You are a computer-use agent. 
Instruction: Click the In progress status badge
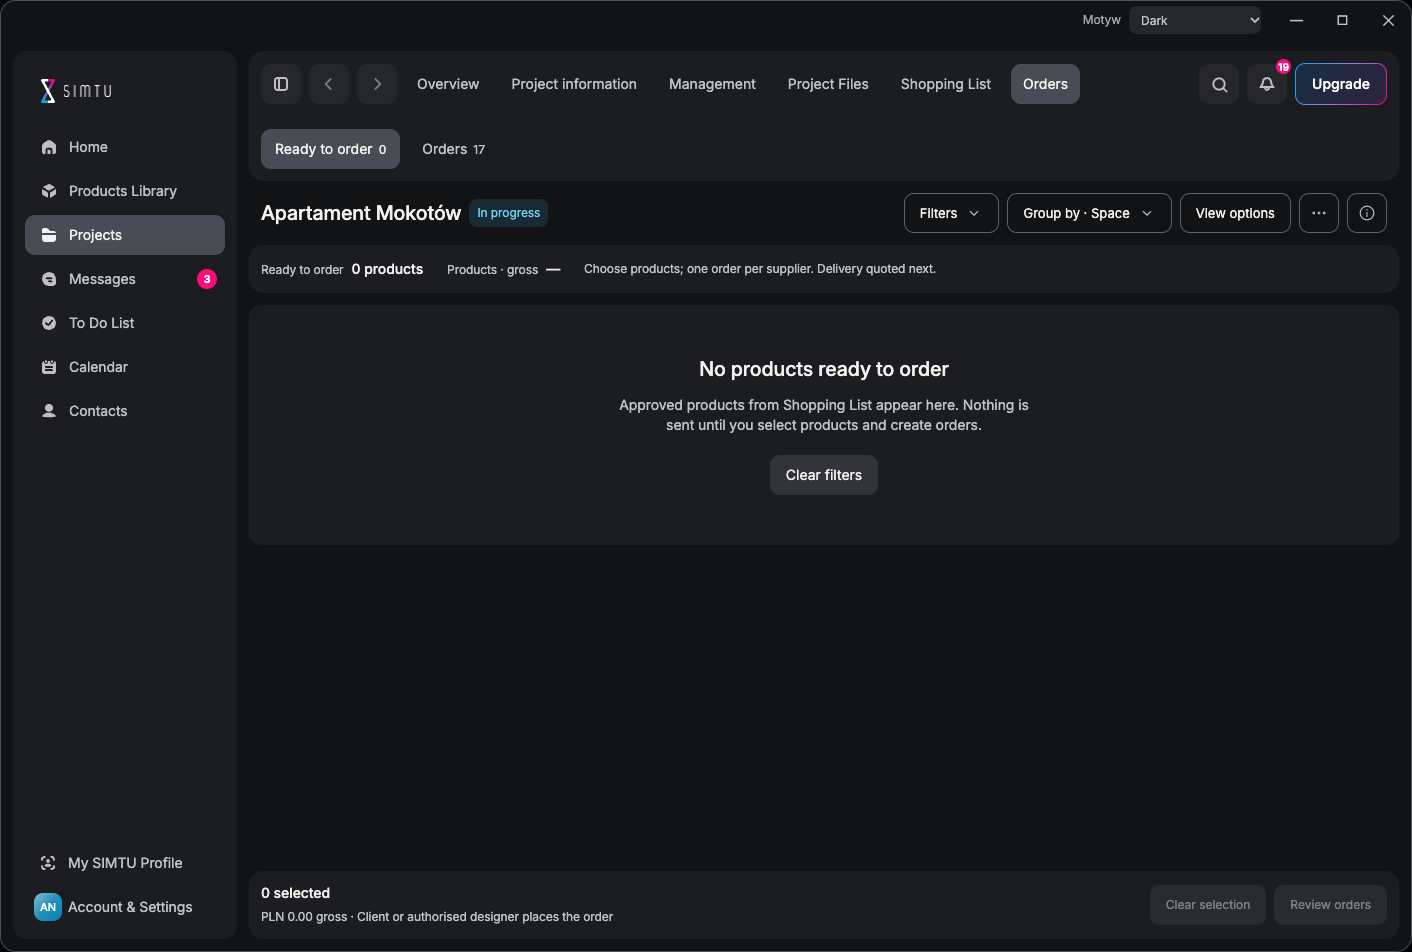(509, 213)
